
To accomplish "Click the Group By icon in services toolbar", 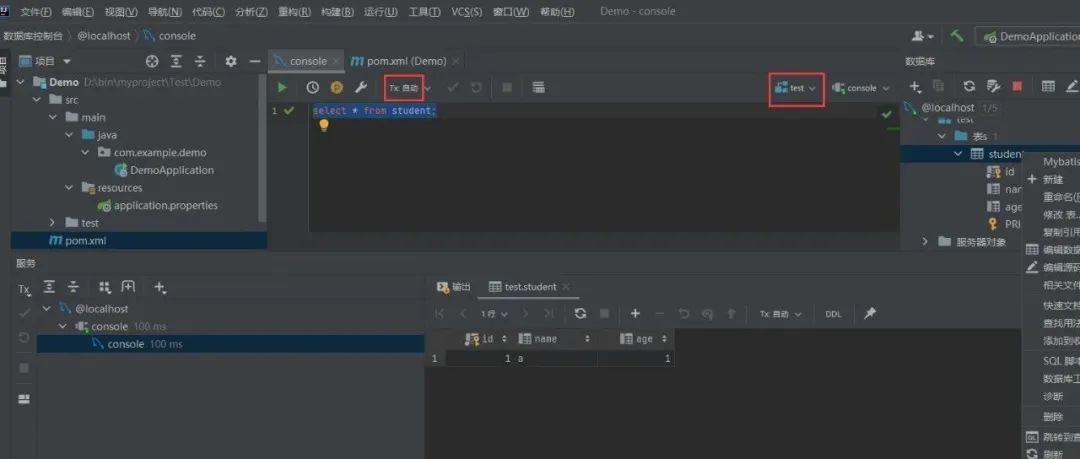I will point(105,287).
